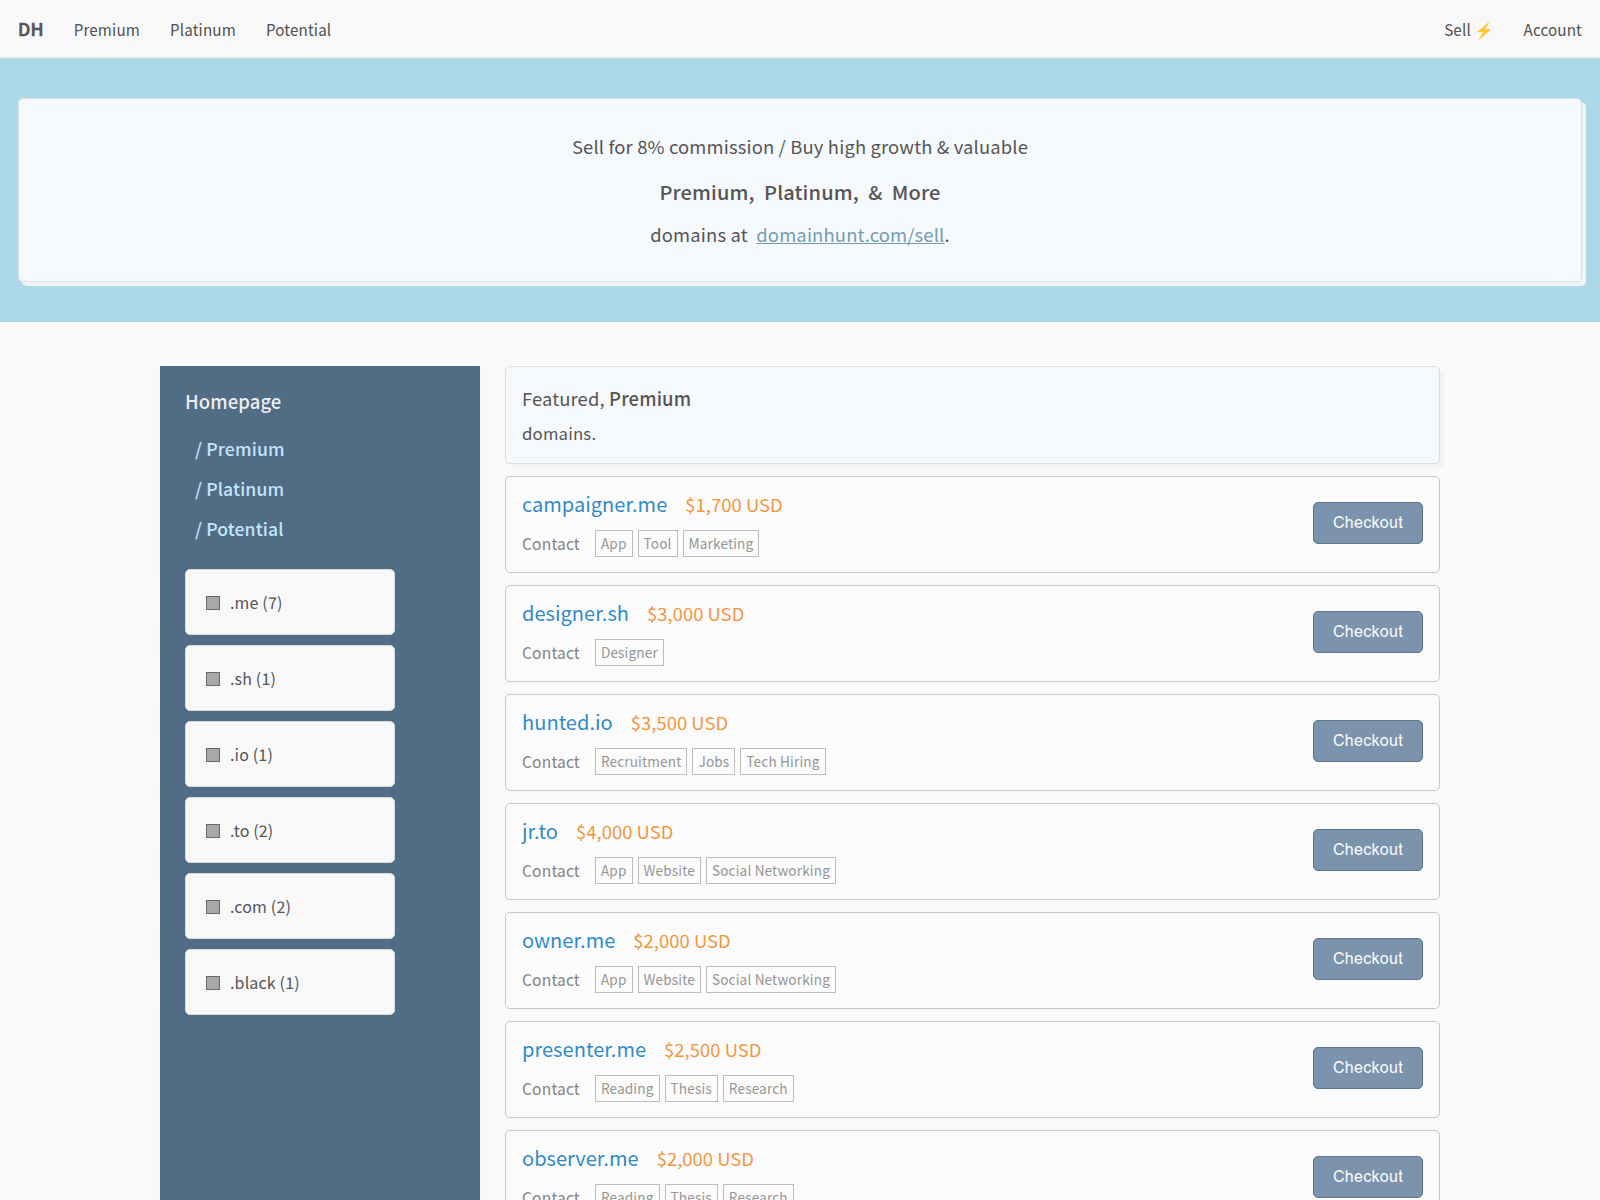This screenshot has width=1600, height=1200.
Task: Open the Premium nav menu item
Action: click(107, 30)
